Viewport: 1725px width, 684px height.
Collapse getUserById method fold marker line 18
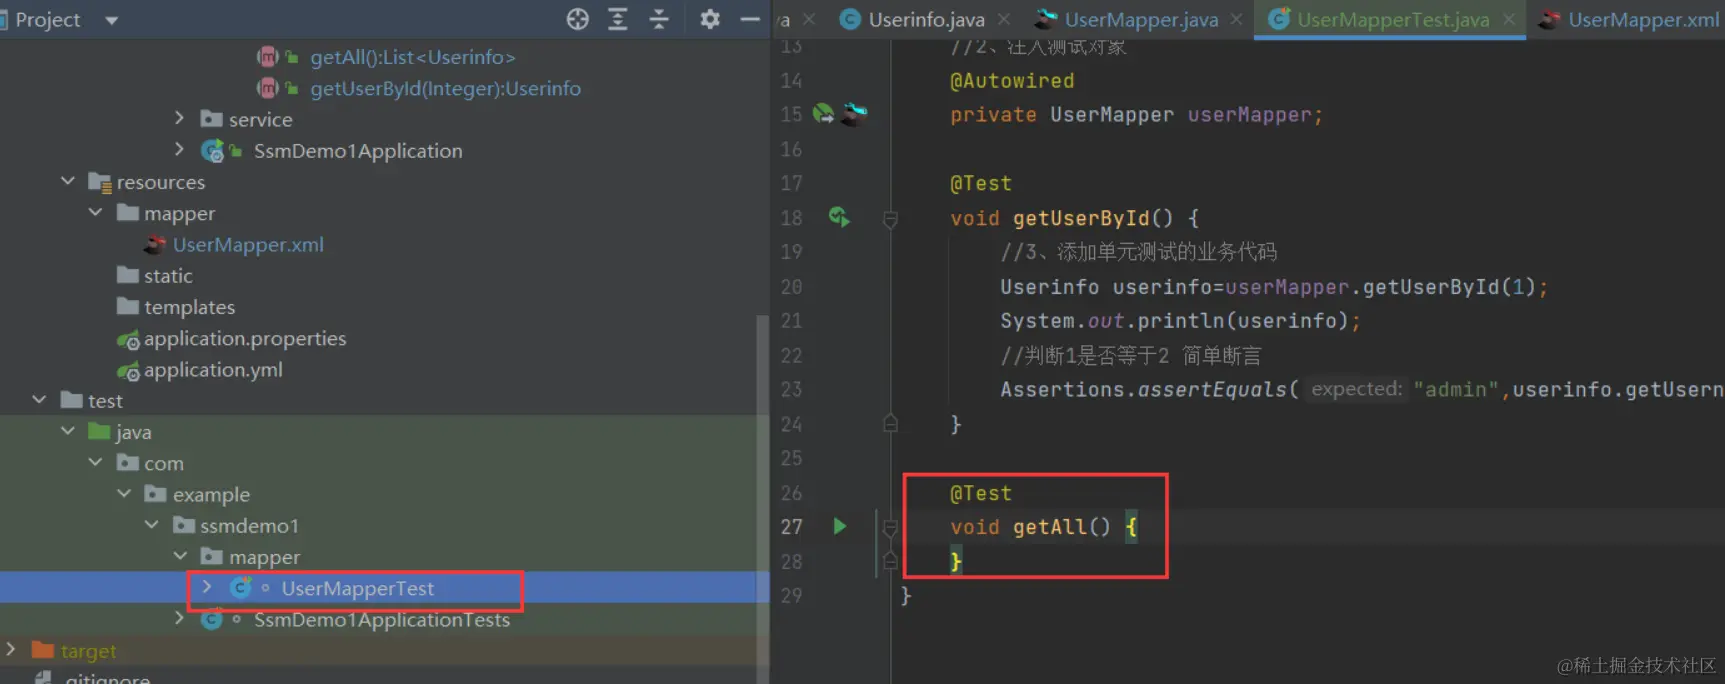[x=890, y=218]
